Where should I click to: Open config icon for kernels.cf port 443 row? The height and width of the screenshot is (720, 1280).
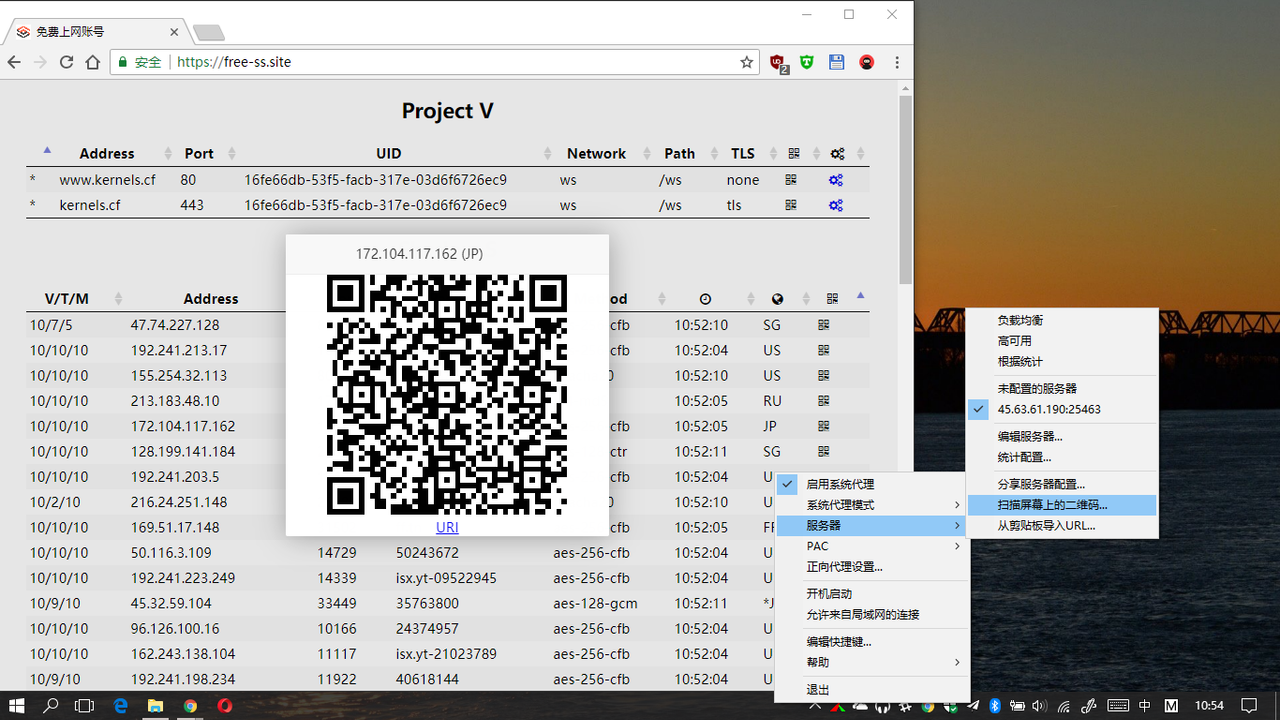click(x=836, y=205)
